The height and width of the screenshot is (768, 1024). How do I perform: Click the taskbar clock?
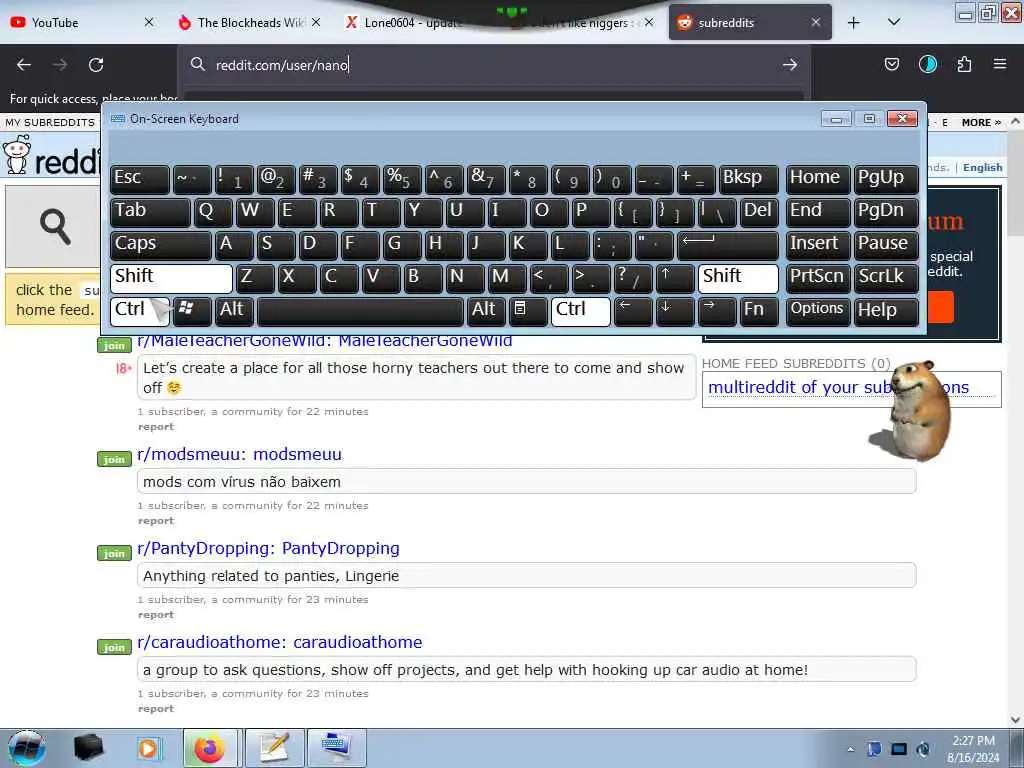coord(973,749)
